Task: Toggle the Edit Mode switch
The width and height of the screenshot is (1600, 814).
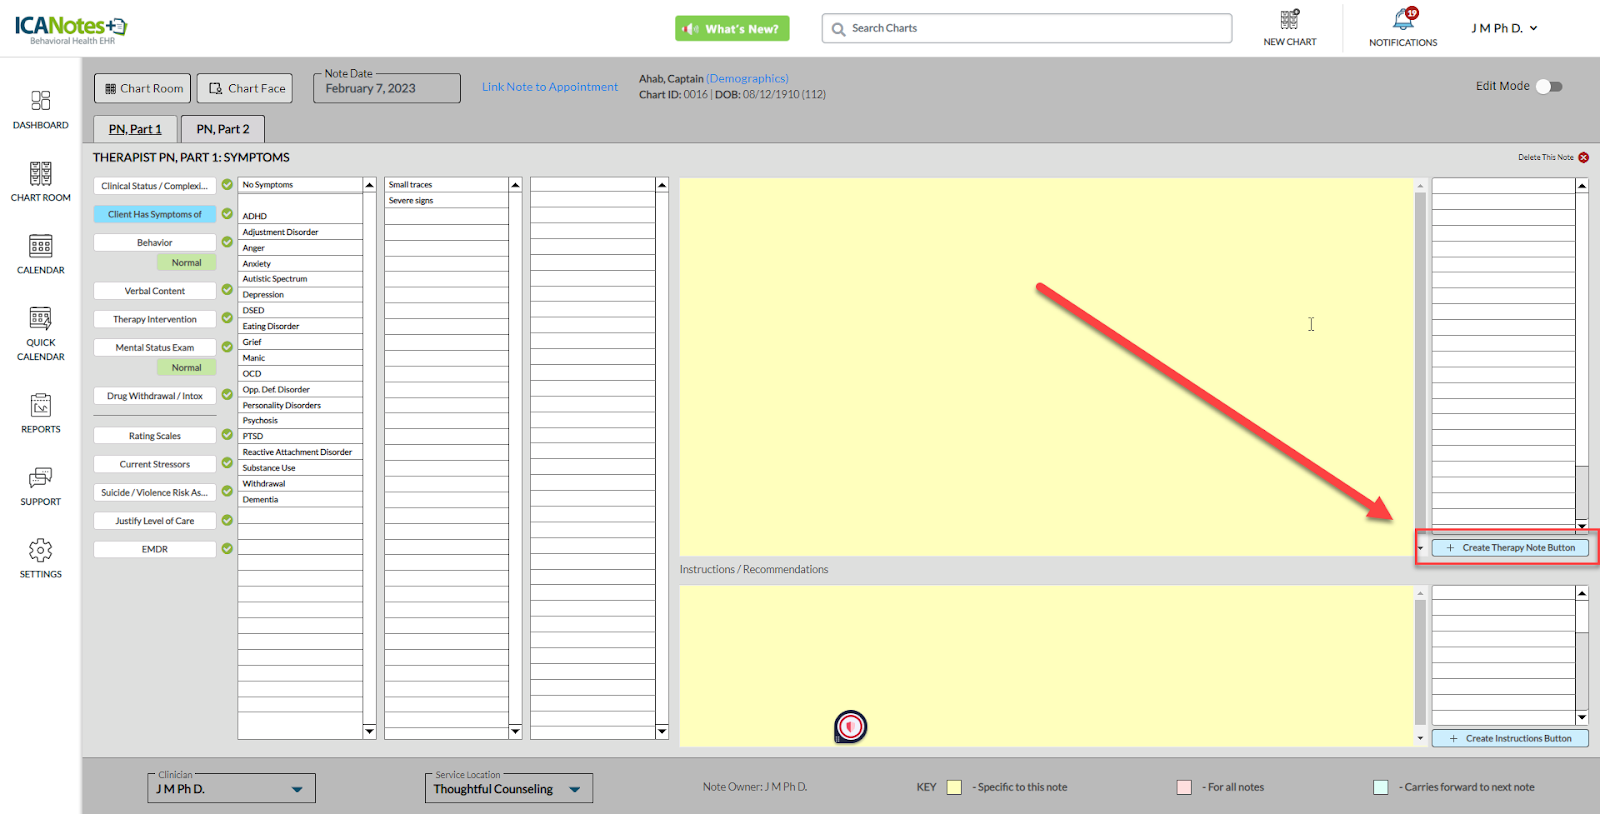Action: (1549, 86)
